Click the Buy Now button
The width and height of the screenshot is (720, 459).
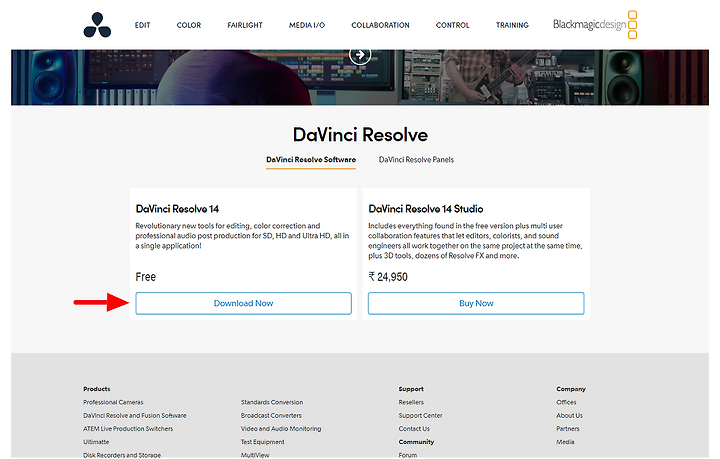point(476,303)
